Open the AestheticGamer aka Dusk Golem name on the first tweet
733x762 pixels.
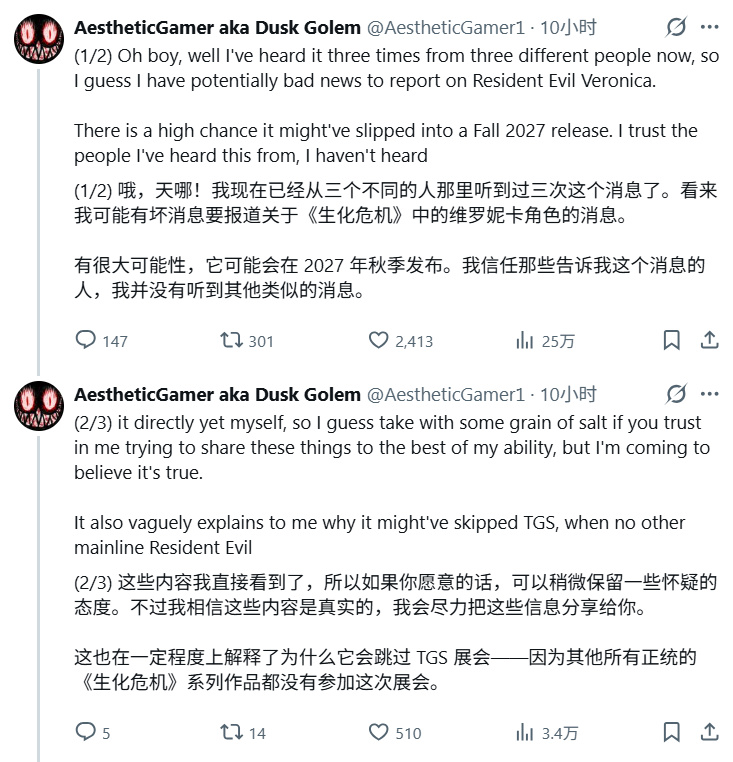(217, 28)
